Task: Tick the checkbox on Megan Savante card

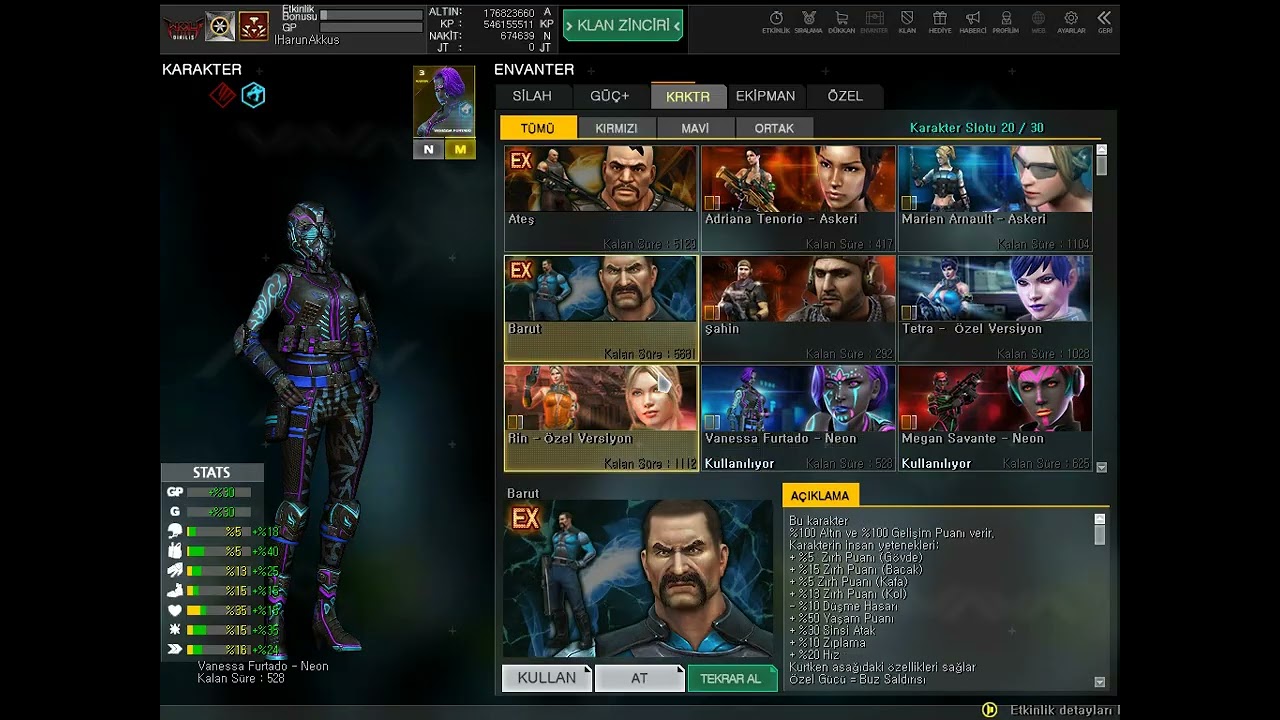Action: pyautogui.click(x=909, y=422)
